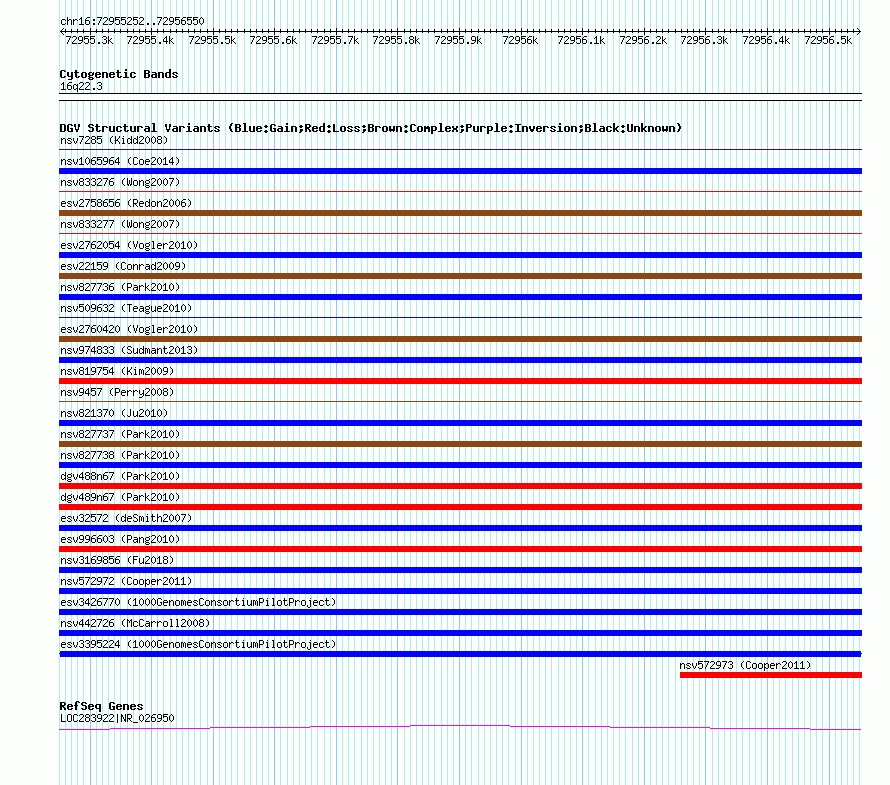Select esv3426770 1000GenomesConsortiumPilotProject label
890x785 pixels.
coord(198,602)
